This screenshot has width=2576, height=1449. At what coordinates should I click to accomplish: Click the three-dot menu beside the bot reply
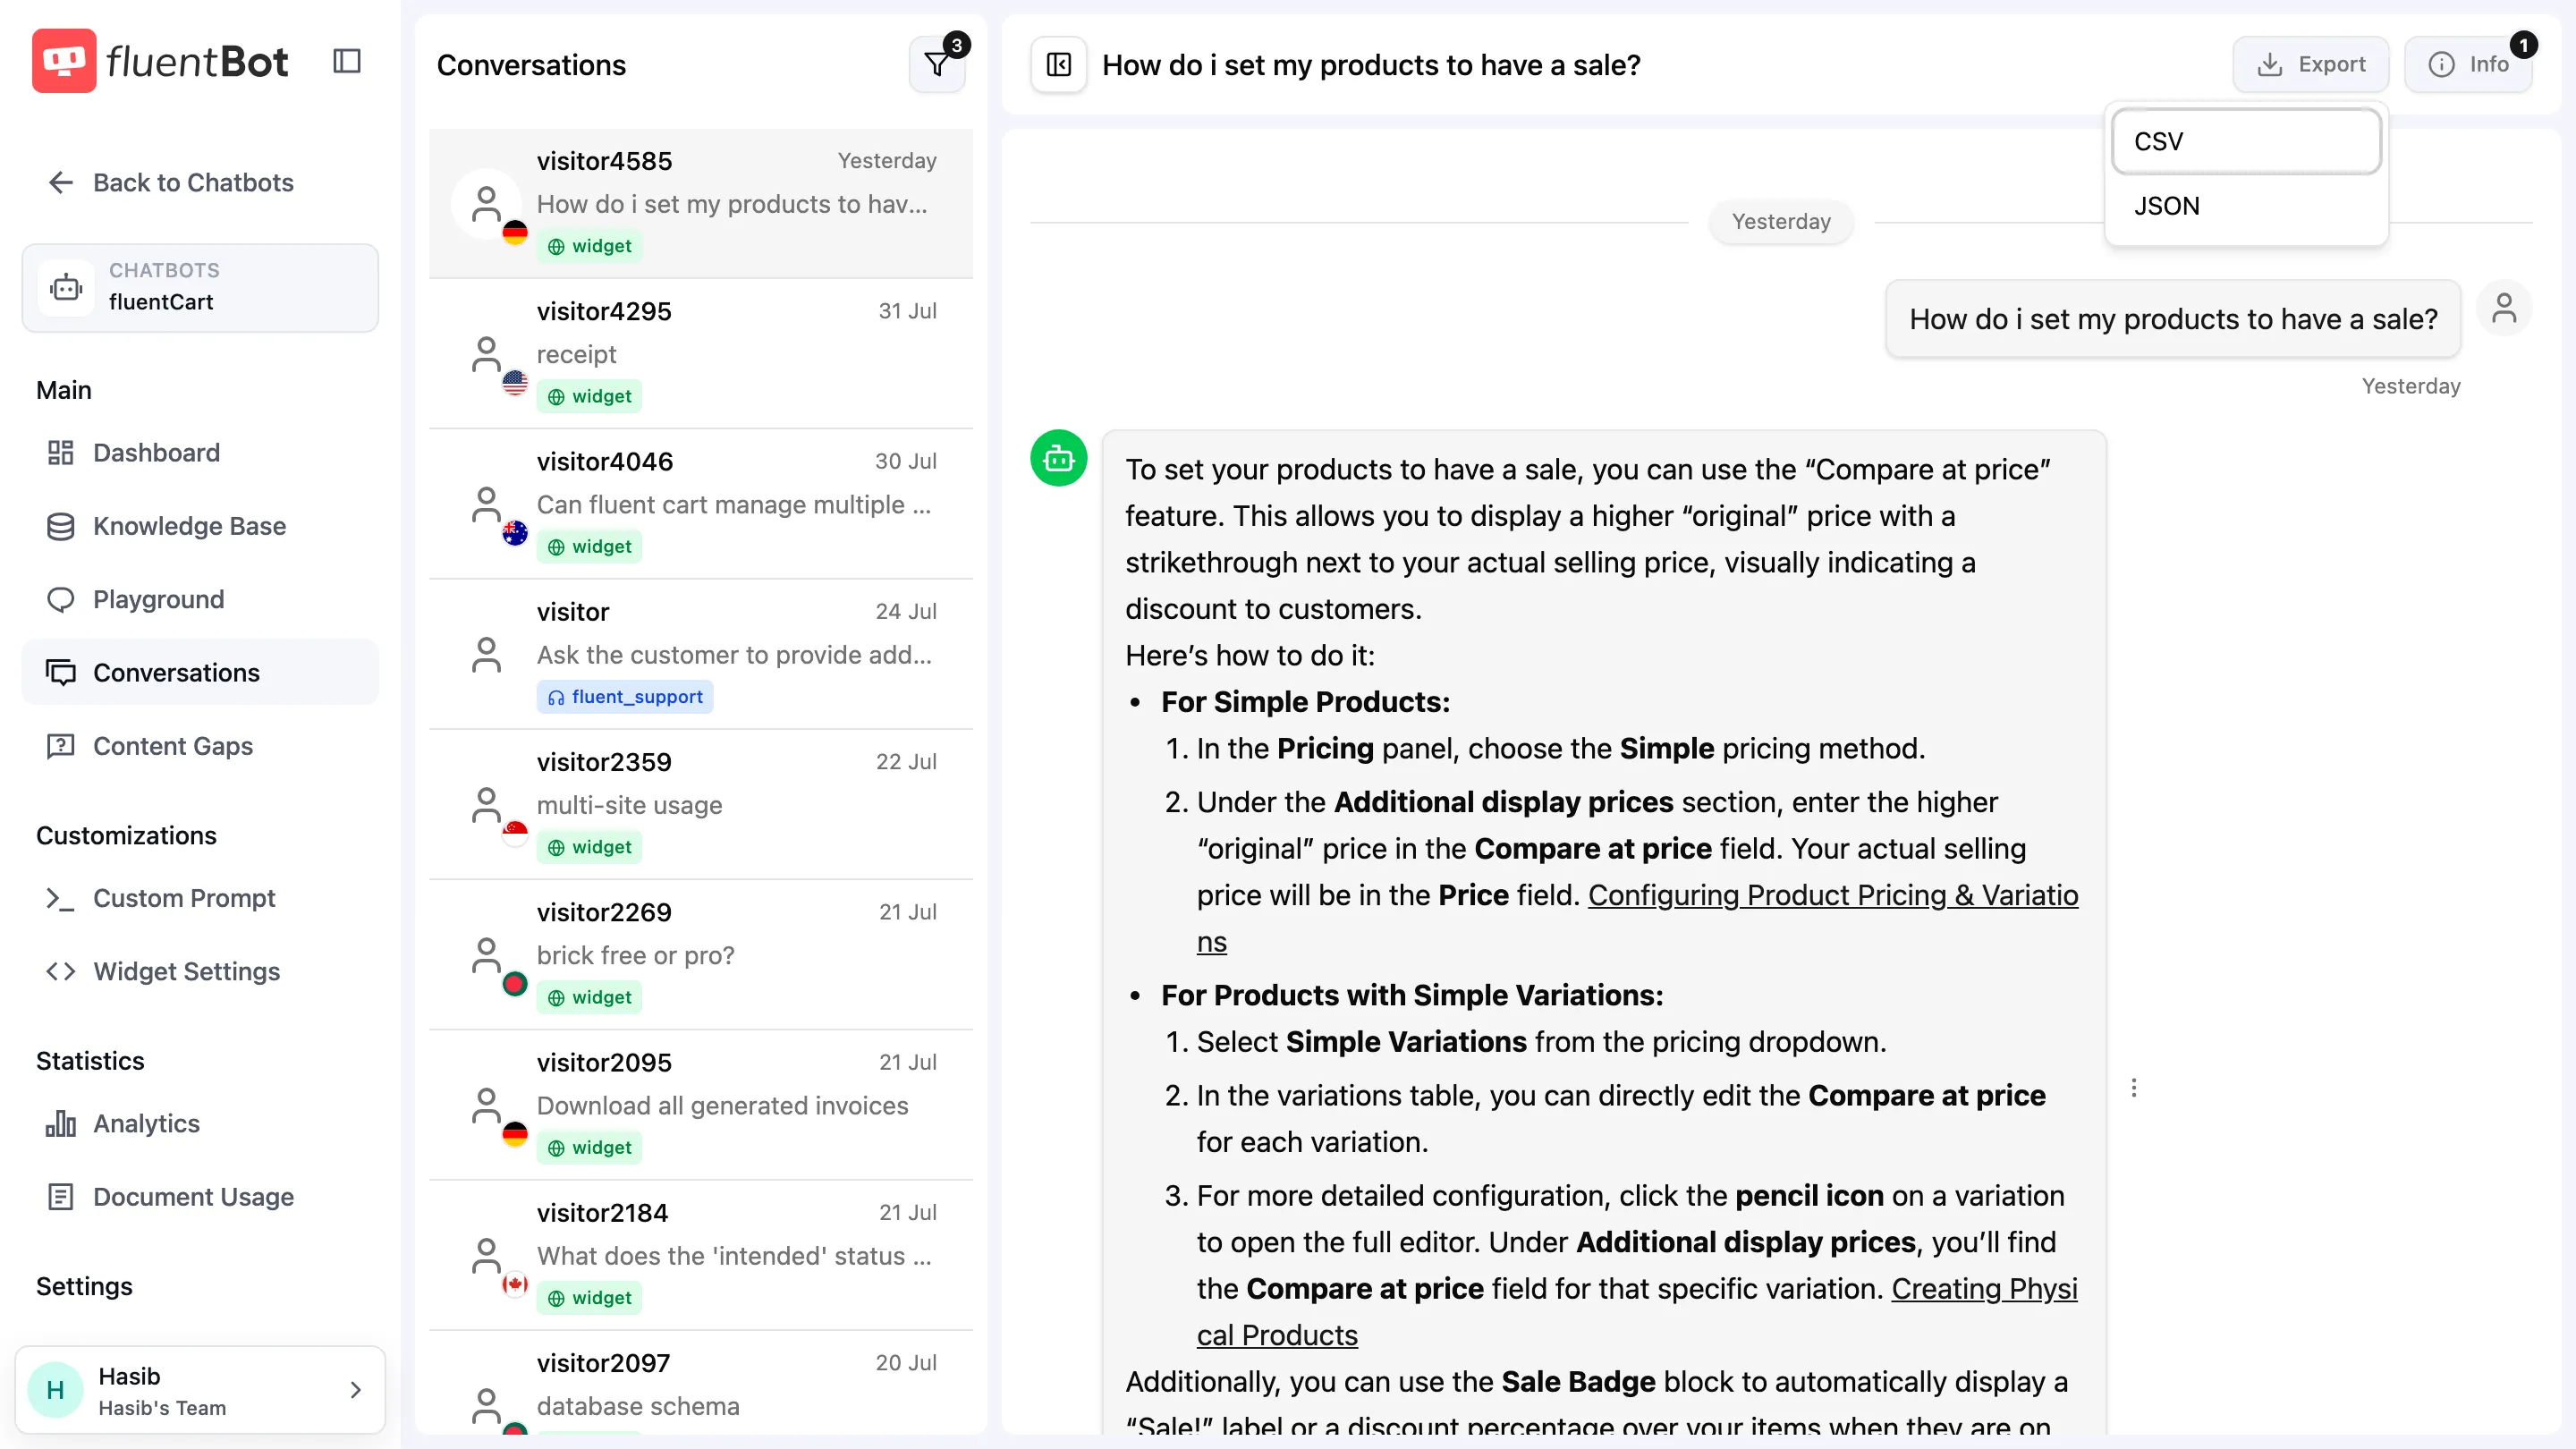pos(2134,1088)
